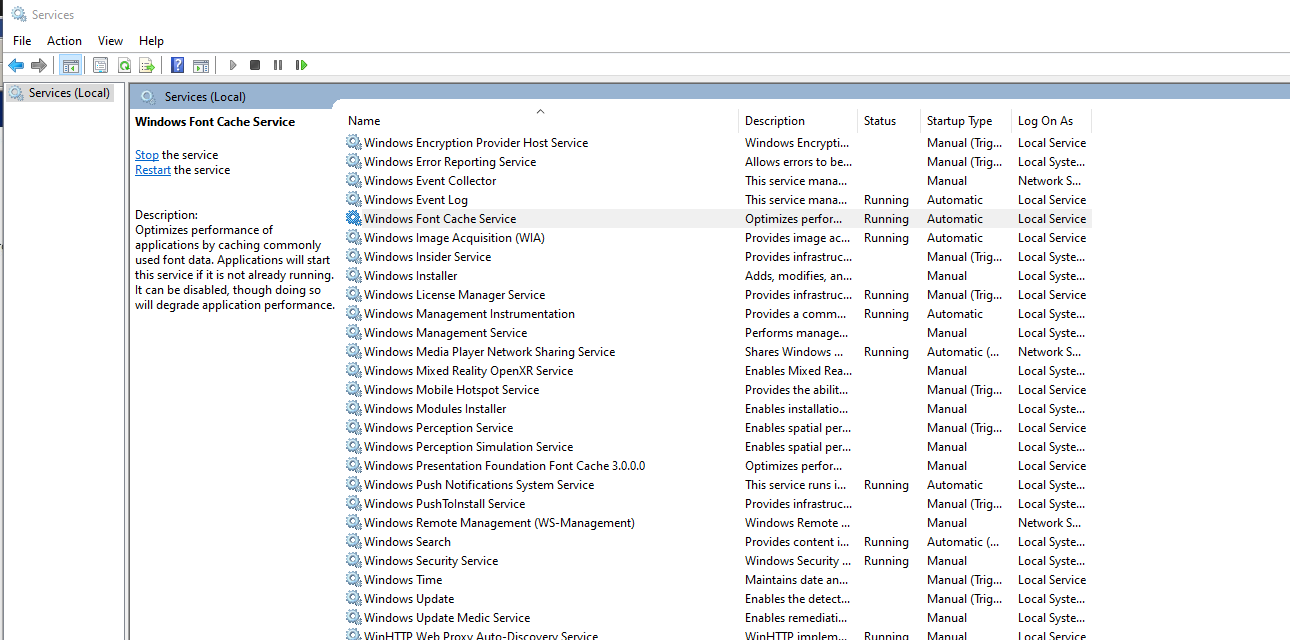The width and height of the screenshot is (1290, 640).
Task: Click the Export List toolbar icon
Action: 147,65
